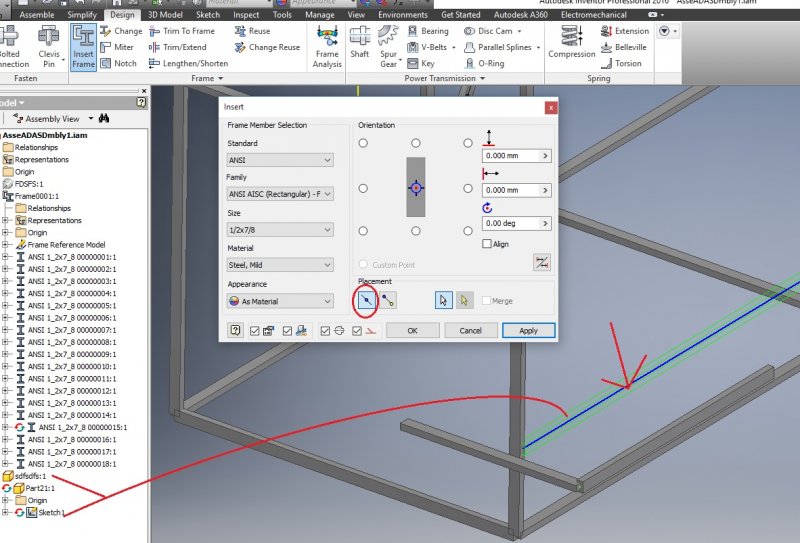Select the Extension spring tool
The image size is (800, 543).
coord(625,31)
